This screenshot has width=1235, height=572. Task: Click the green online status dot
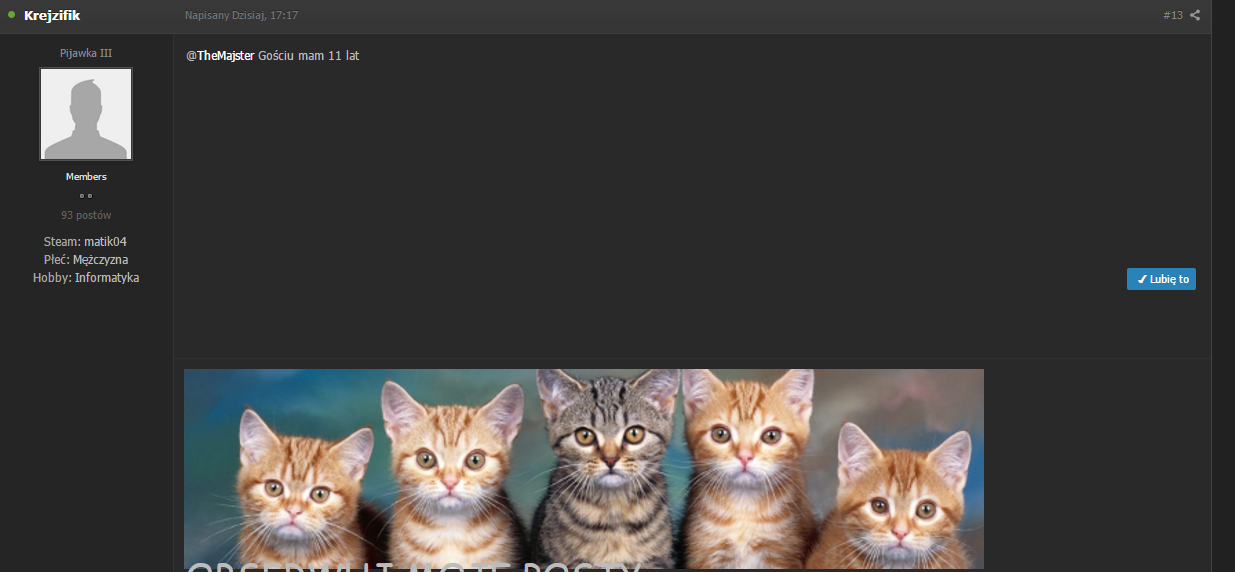click(x=11, y=15)
